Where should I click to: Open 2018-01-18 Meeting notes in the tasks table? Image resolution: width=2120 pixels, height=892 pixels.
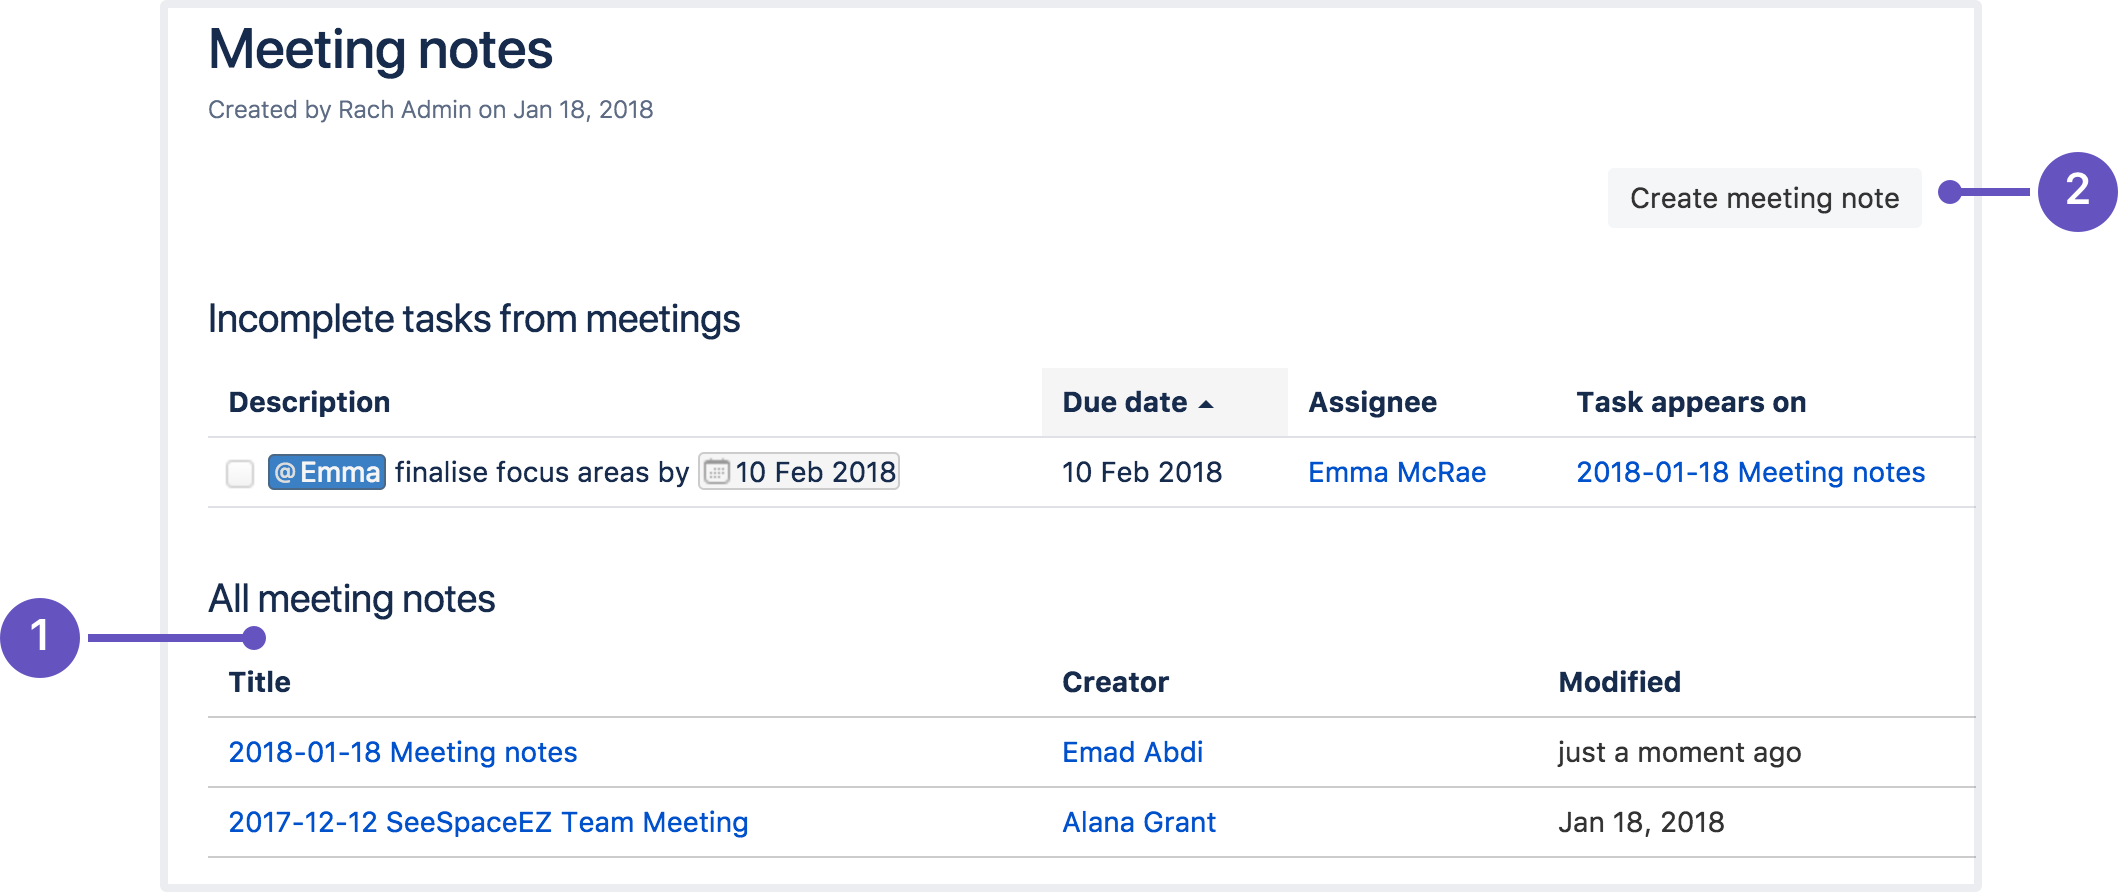(1750, 472)
